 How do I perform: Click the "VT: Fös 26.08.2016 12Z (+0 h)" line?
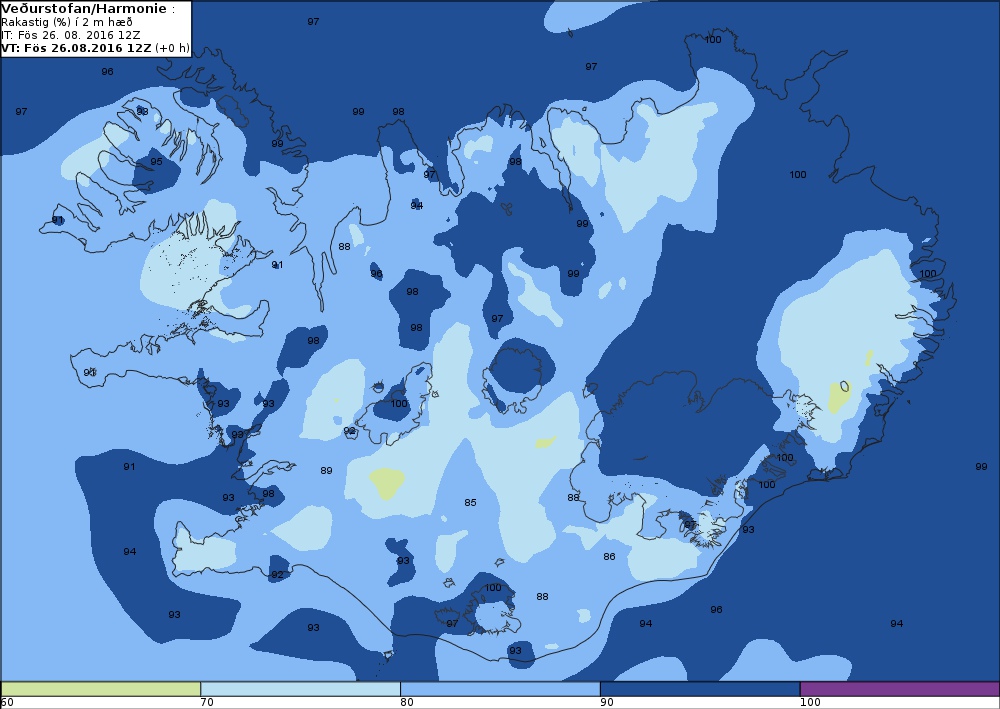(96, 48)
